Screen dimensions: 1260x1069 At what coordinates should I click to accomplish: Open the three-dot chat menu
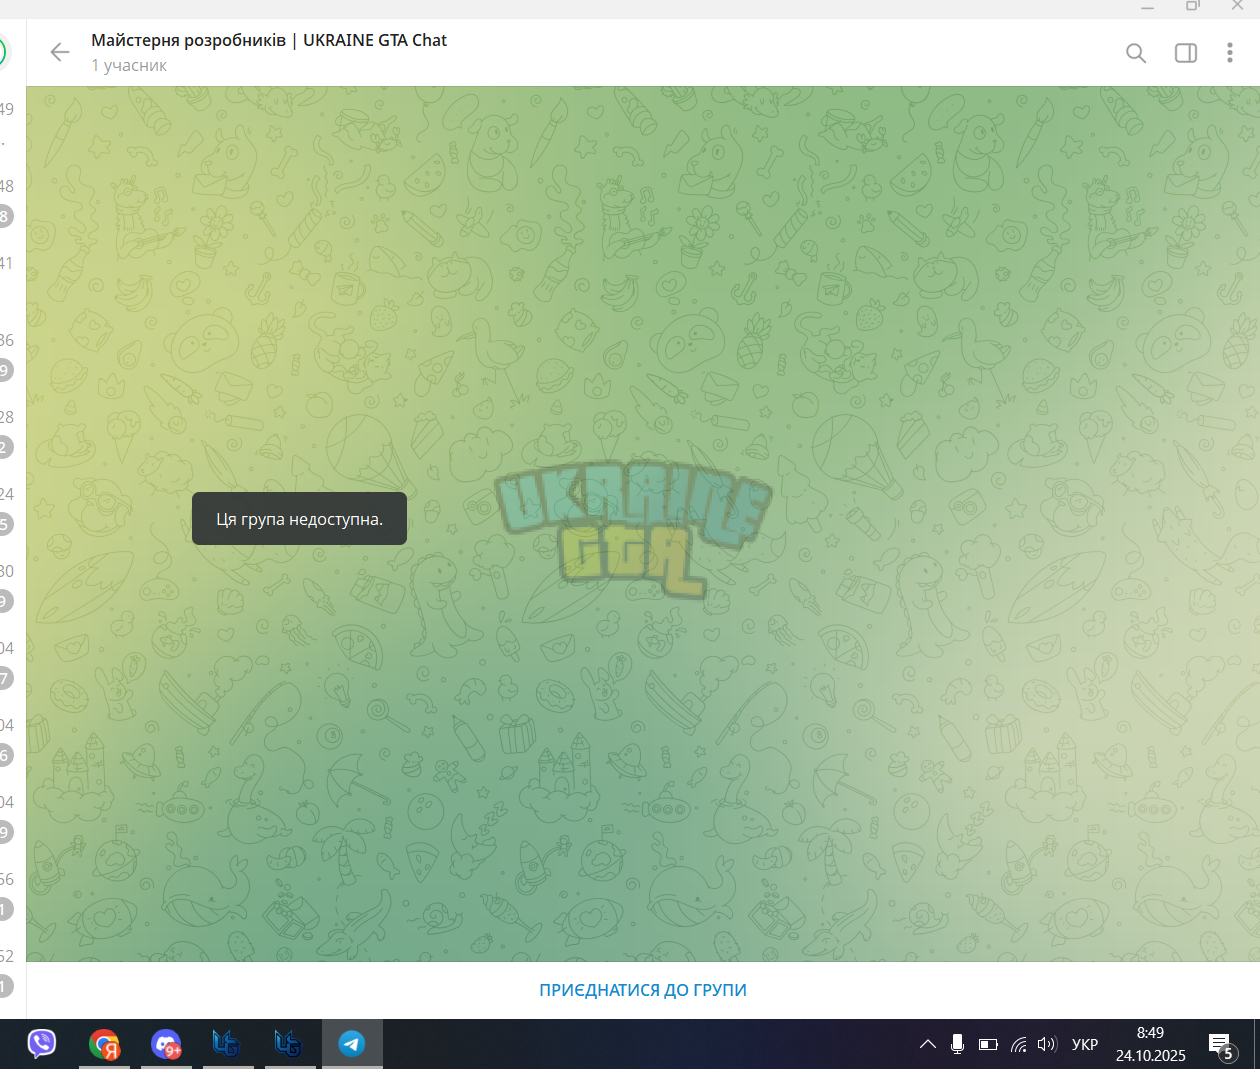point(1230,53)
